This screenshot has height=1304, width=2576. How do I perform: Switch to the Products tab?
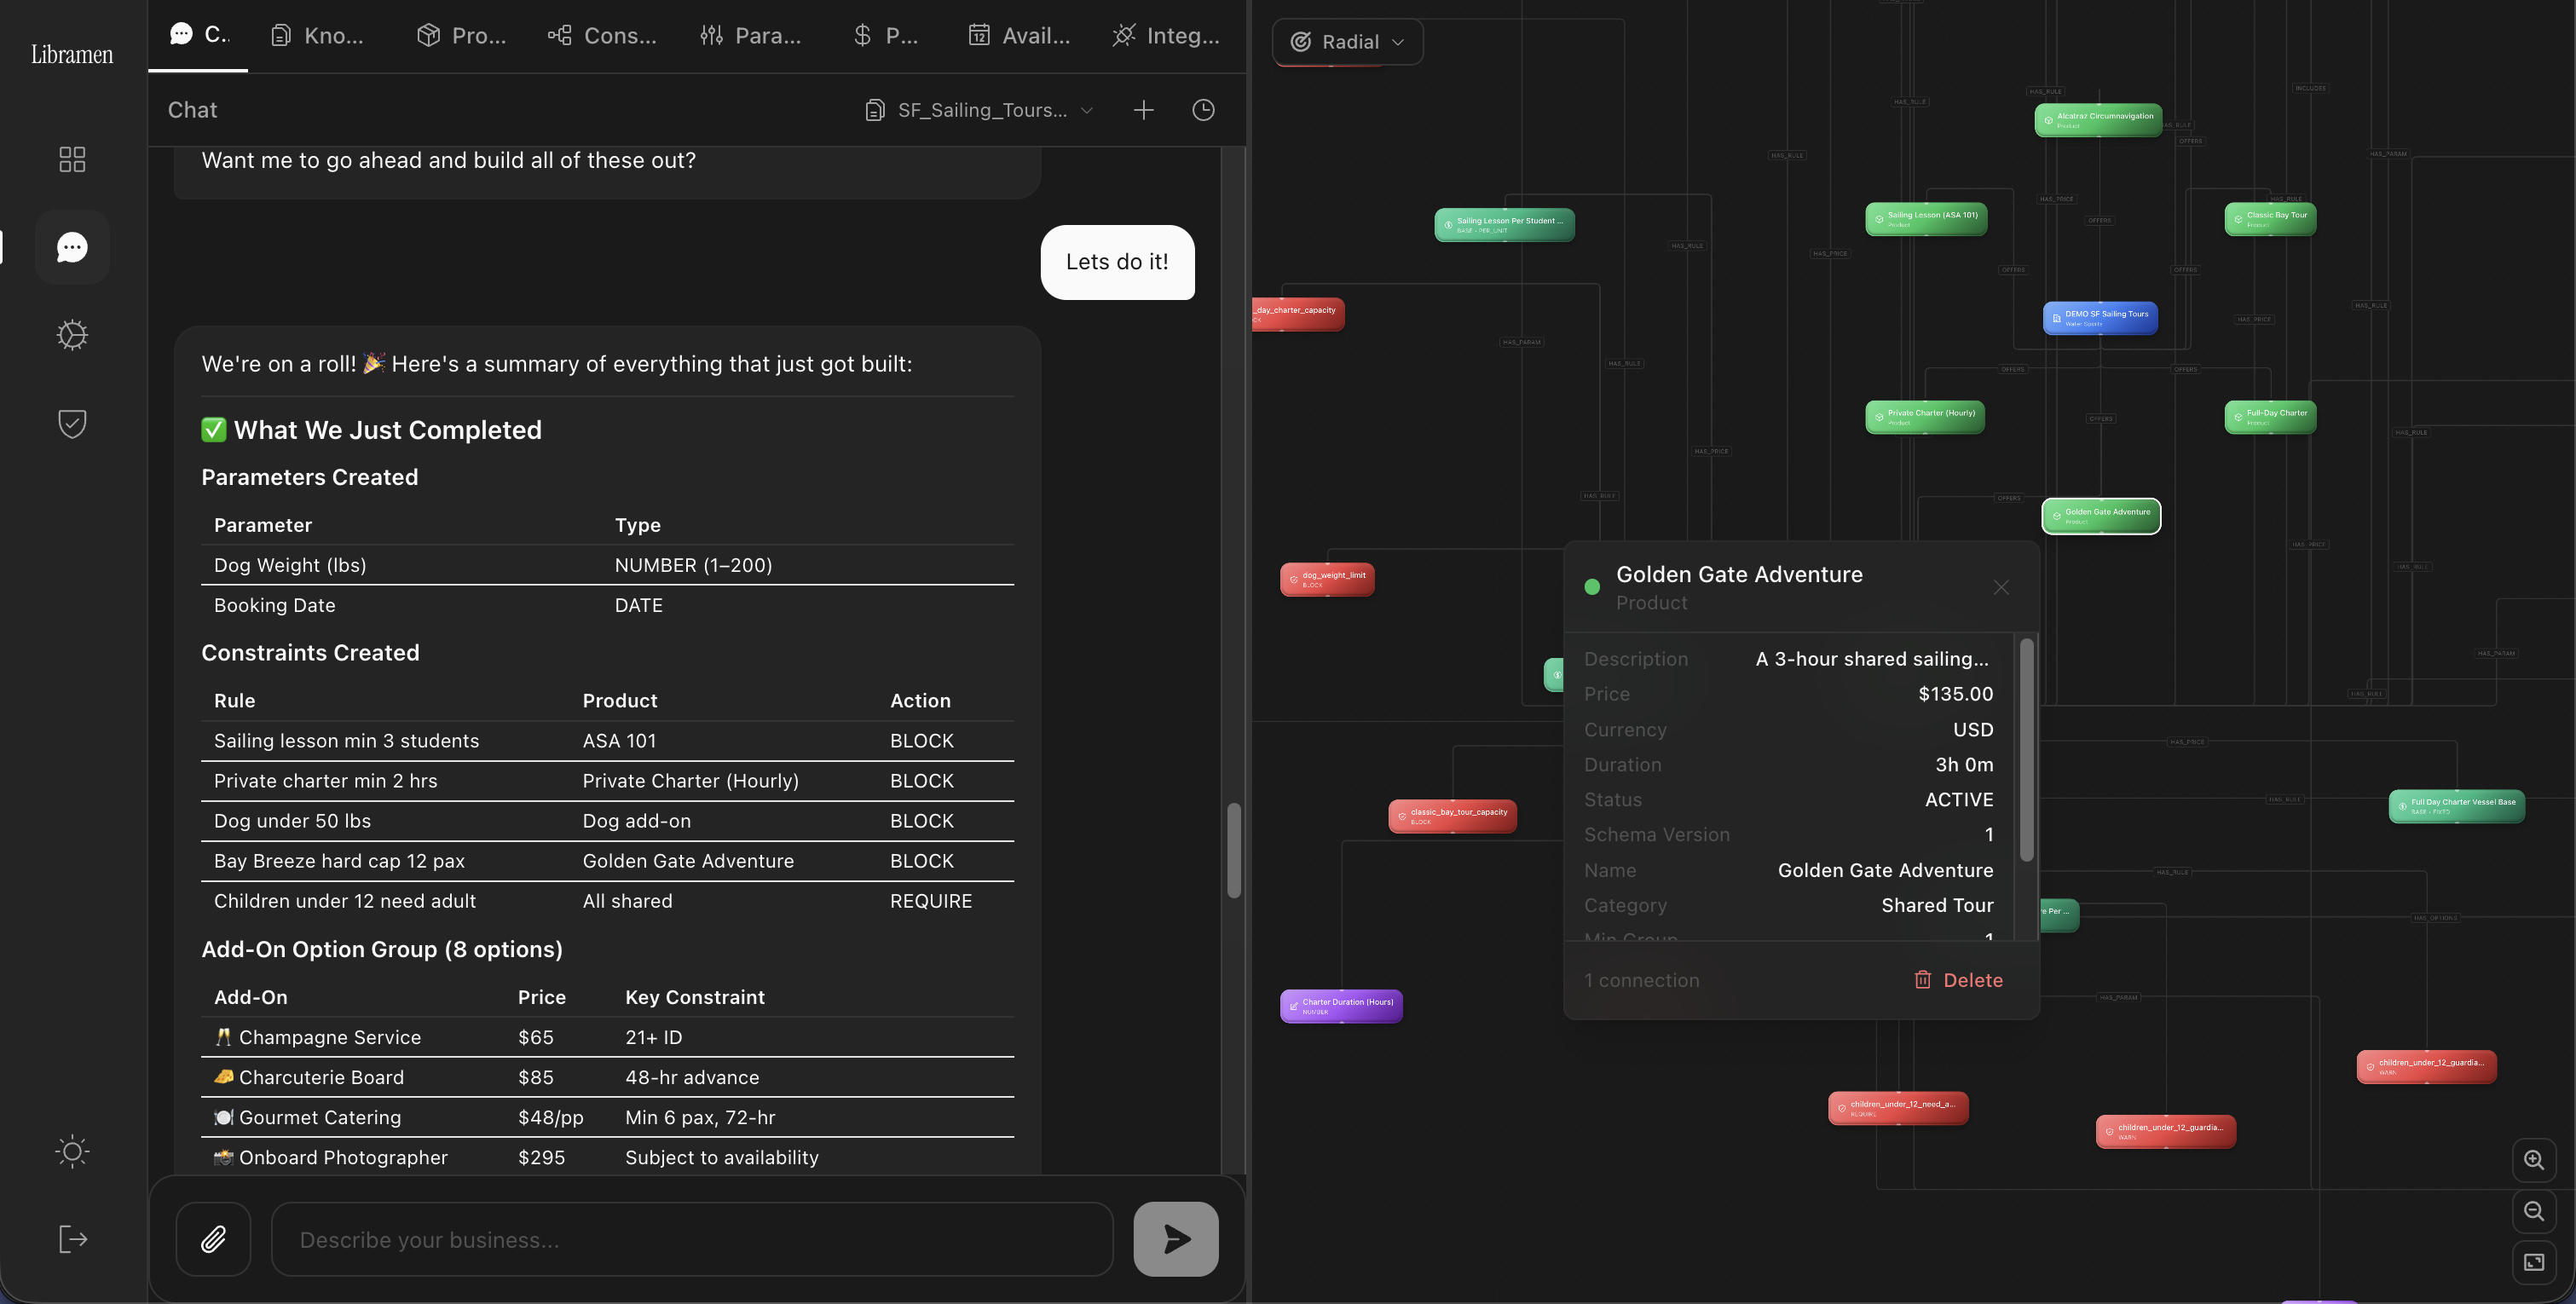(461, 35)
